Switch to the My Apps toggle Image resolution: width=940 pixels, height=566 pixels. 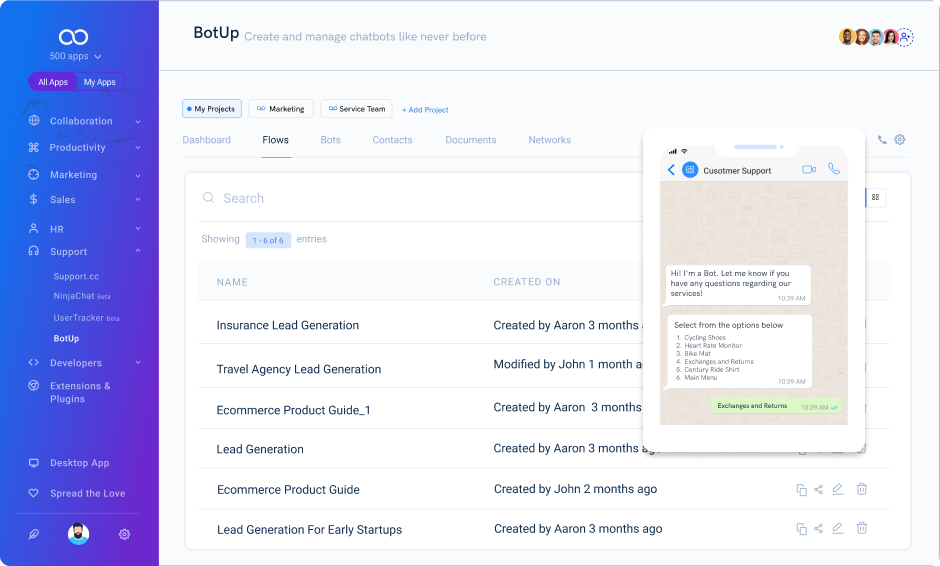[99, 82]
